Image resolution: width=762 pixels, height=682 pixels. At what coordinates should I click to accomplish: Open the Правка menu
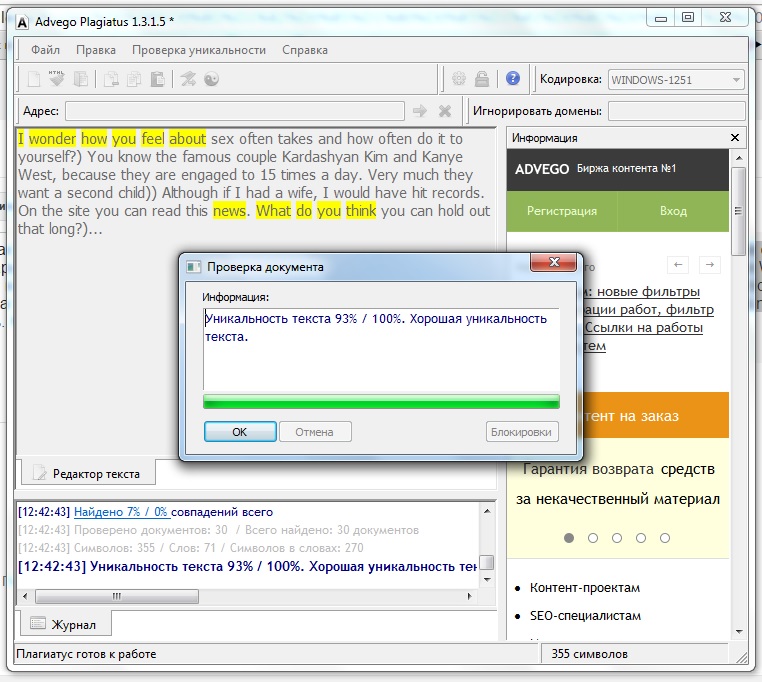click(x=96, y=50)
